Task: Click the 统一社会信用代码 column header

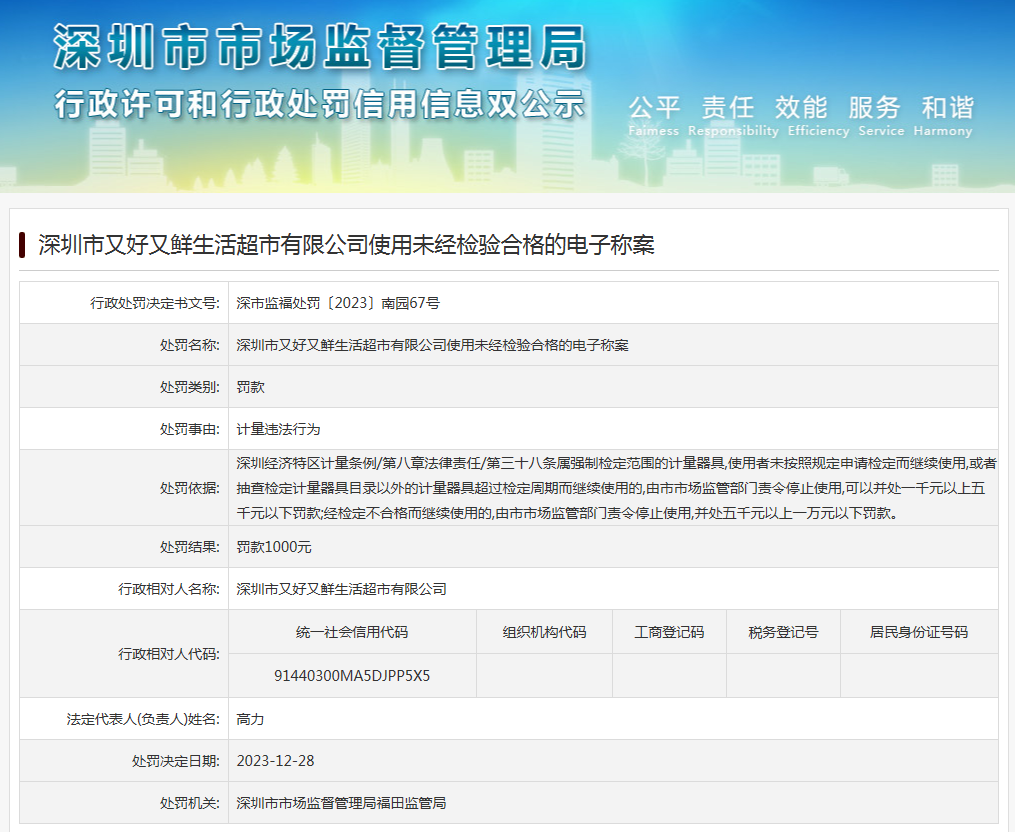Action: 352,633
